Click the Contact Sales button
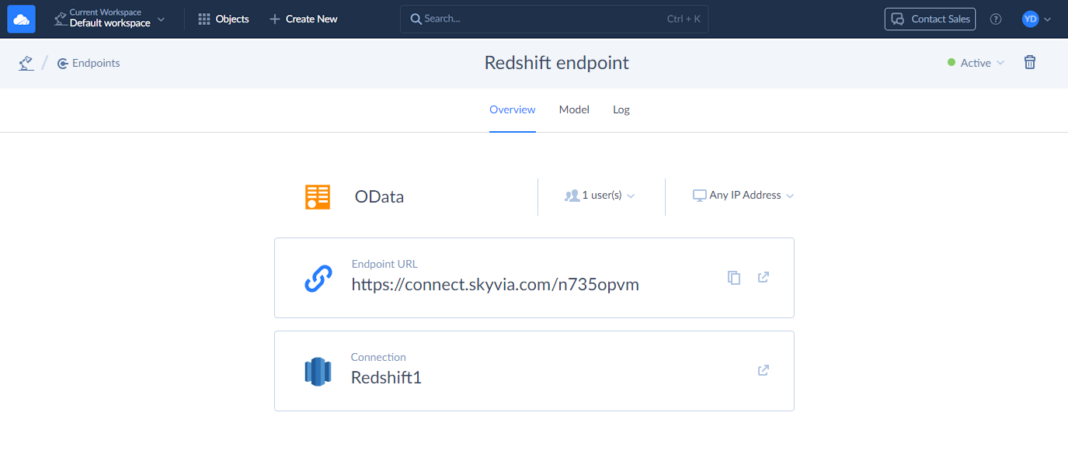Viewport: 1068px width, 461px height. point(929,19)
